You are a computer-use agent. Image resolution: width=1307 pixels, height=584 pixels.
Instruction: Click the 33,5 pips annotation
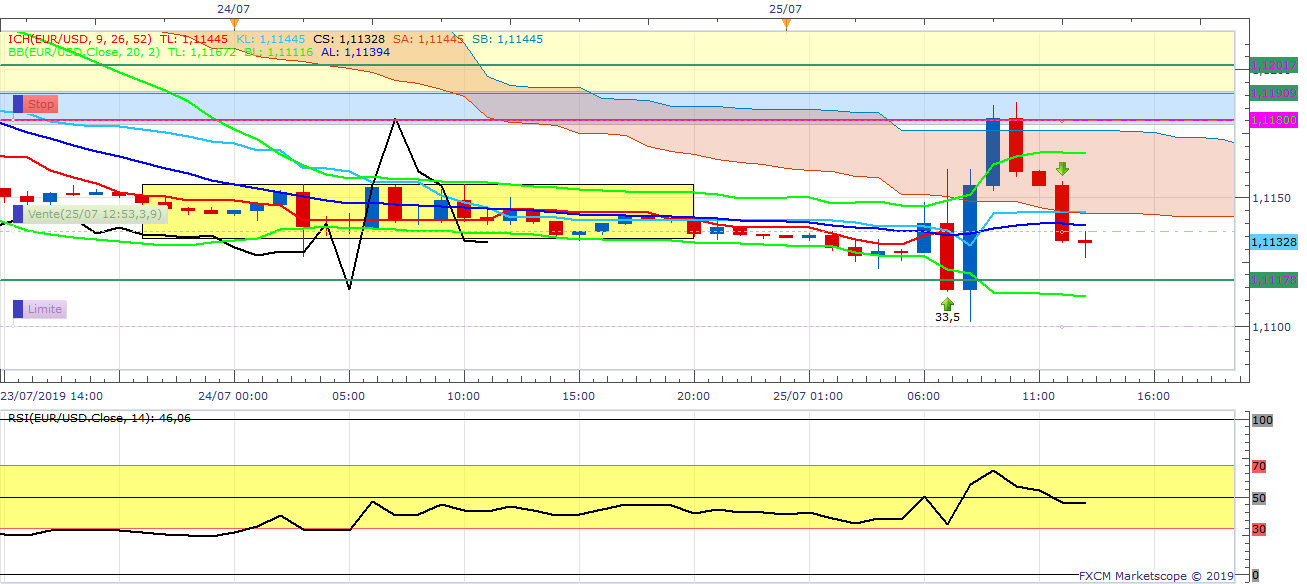pyautogui.click(x=947, y=317)
